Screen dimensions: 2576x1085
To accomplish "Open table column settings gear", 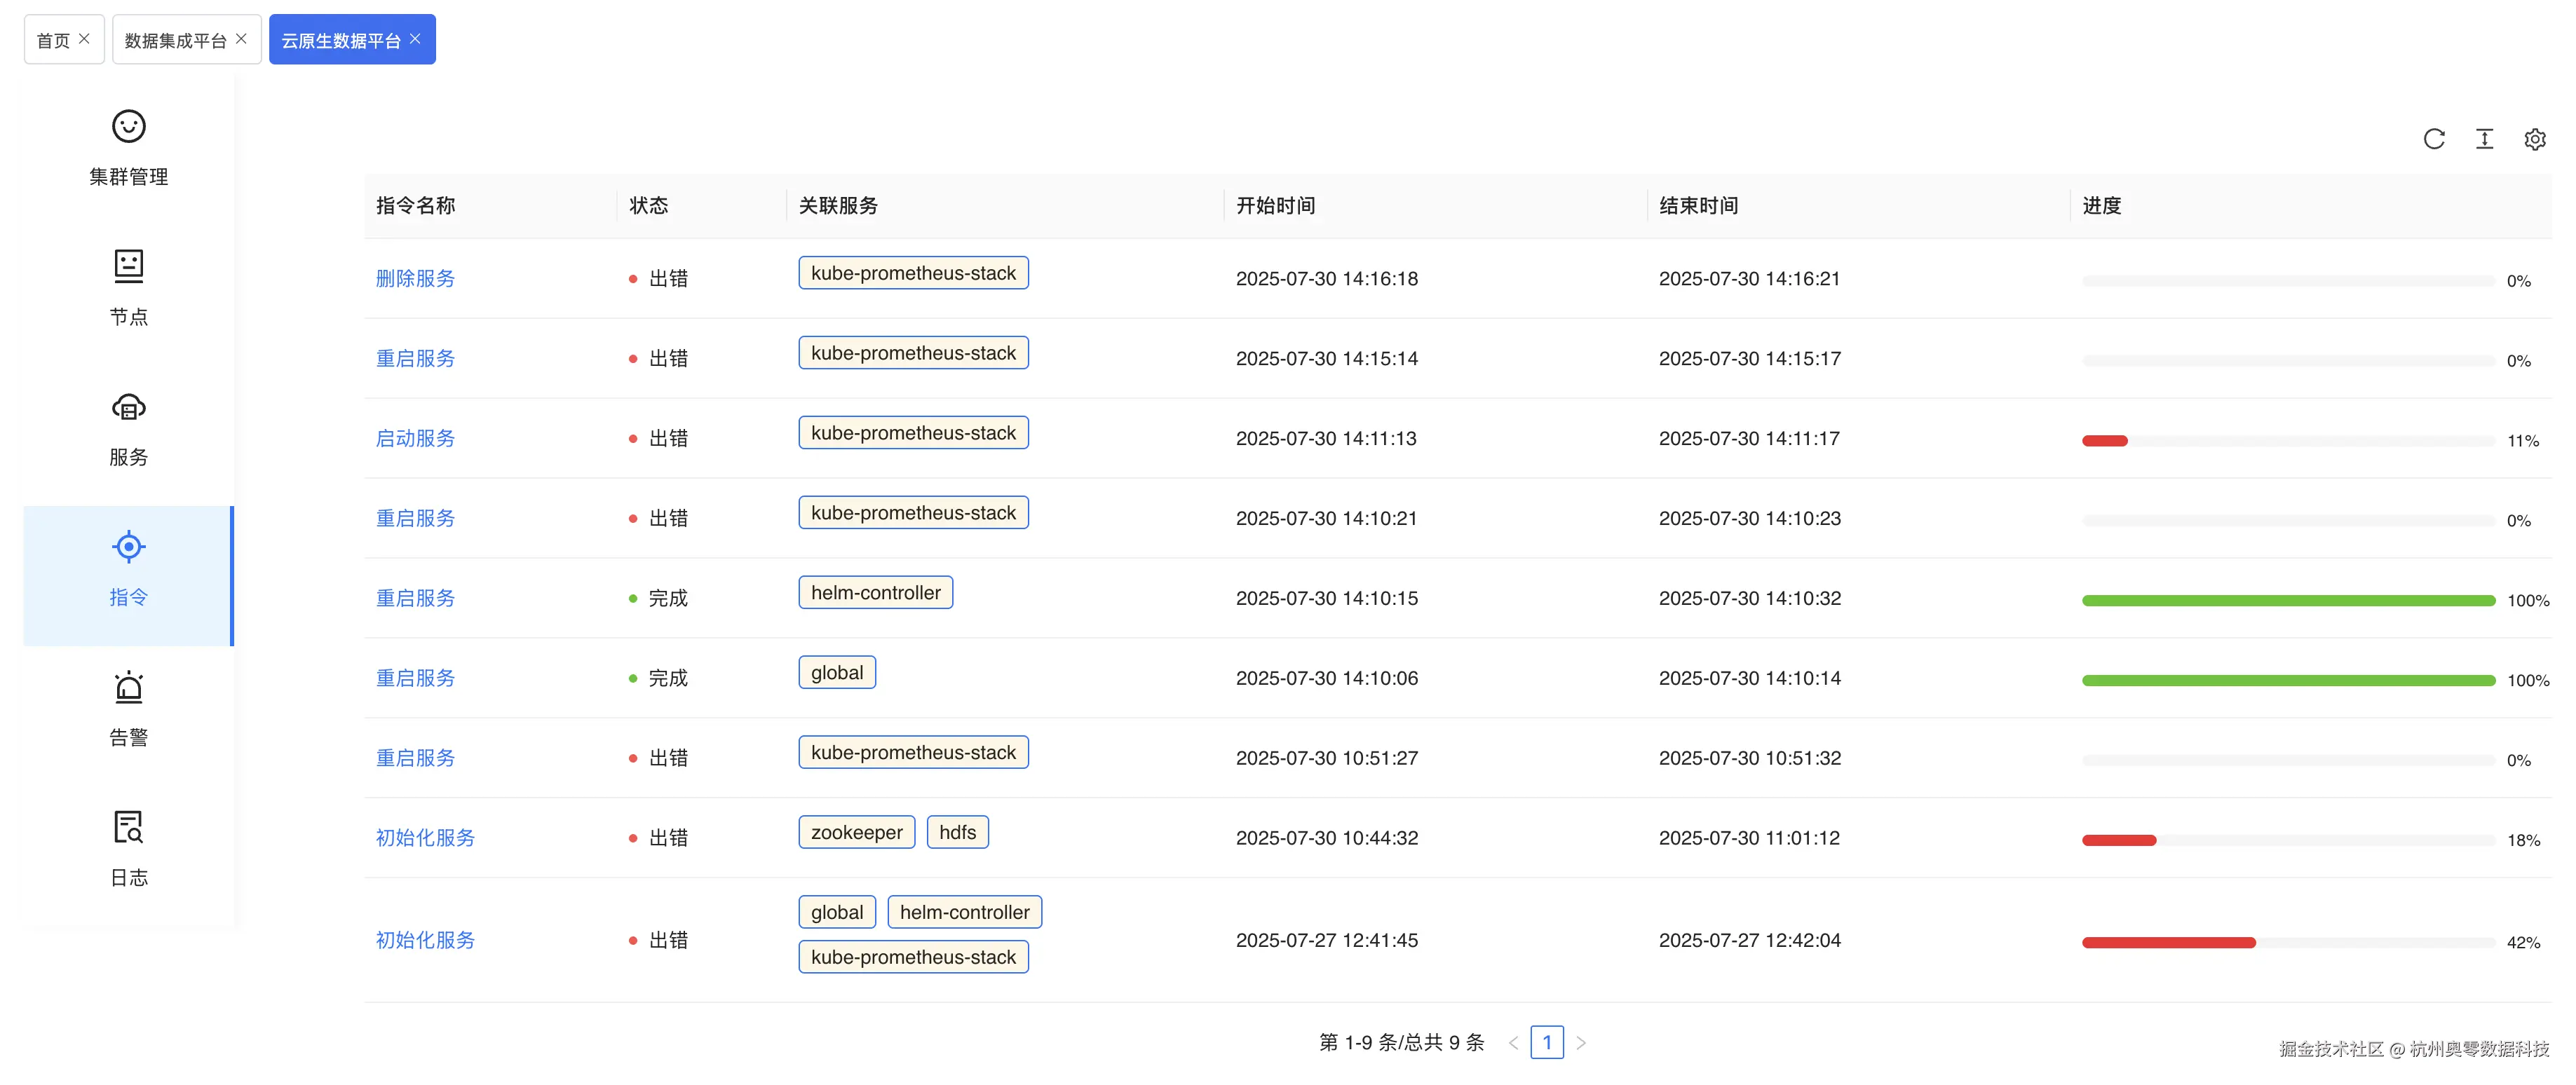I will point(2534,139).
